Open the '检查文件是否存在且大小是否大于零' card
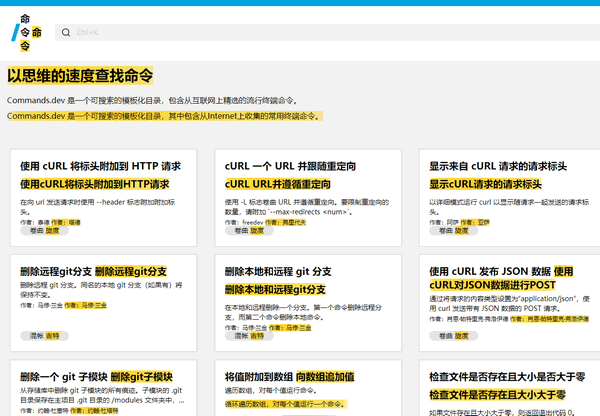Image resolution: width=600 pixels, height=416 pixels. coord(510,388)
